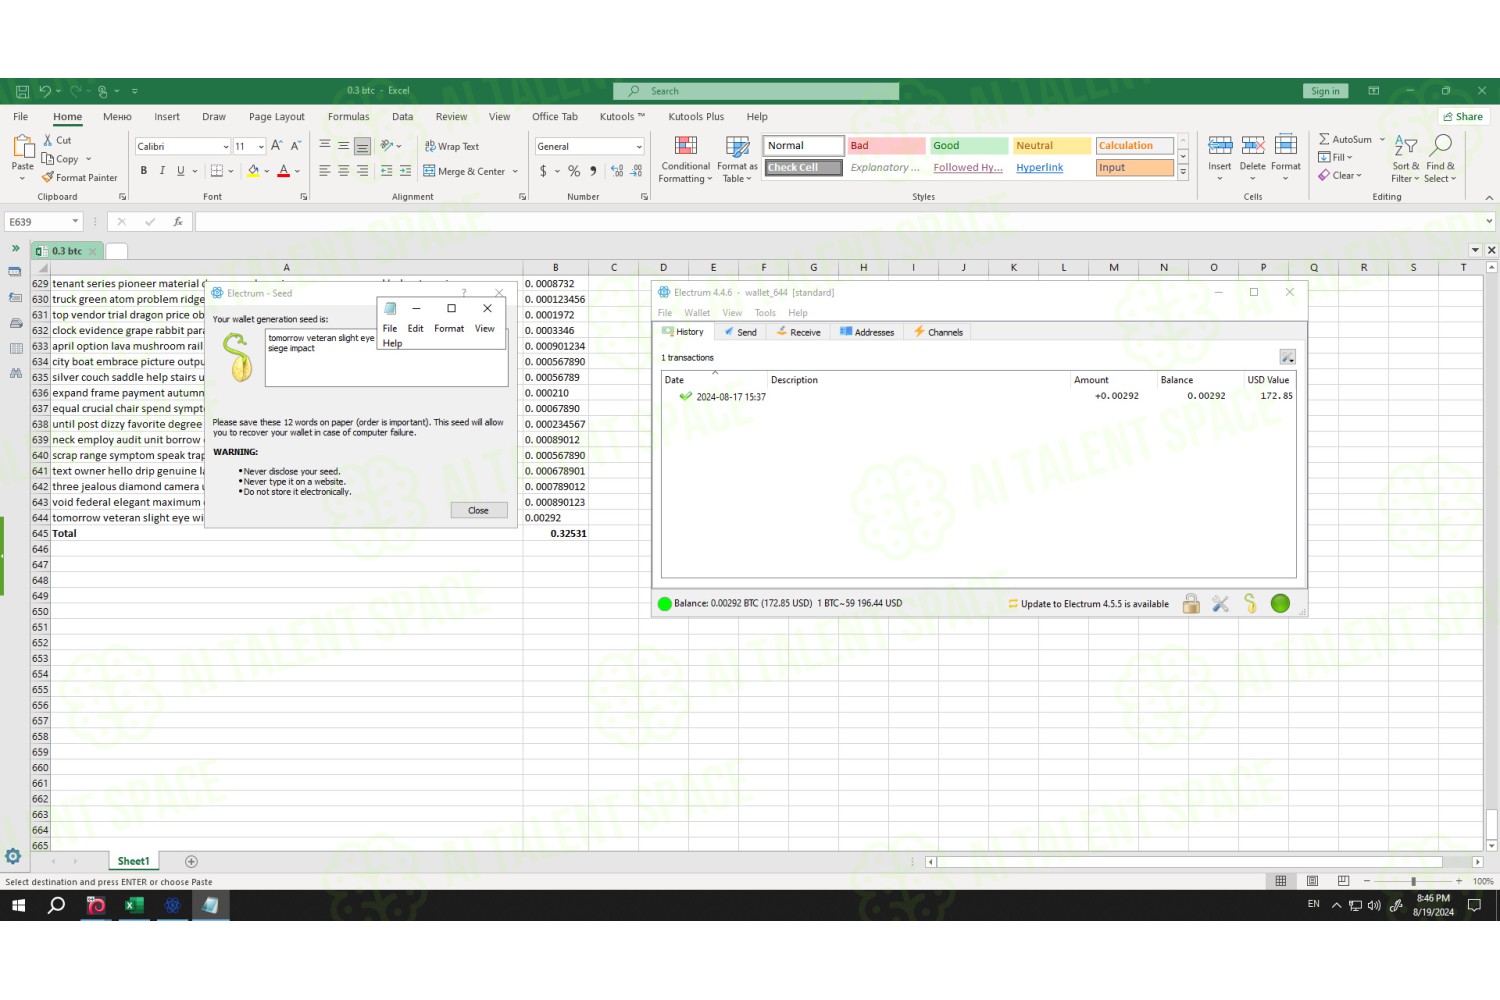Click Decrease Decimal icon
Viewport: 1500px width, 1000px height.
[x=636, y=171]
